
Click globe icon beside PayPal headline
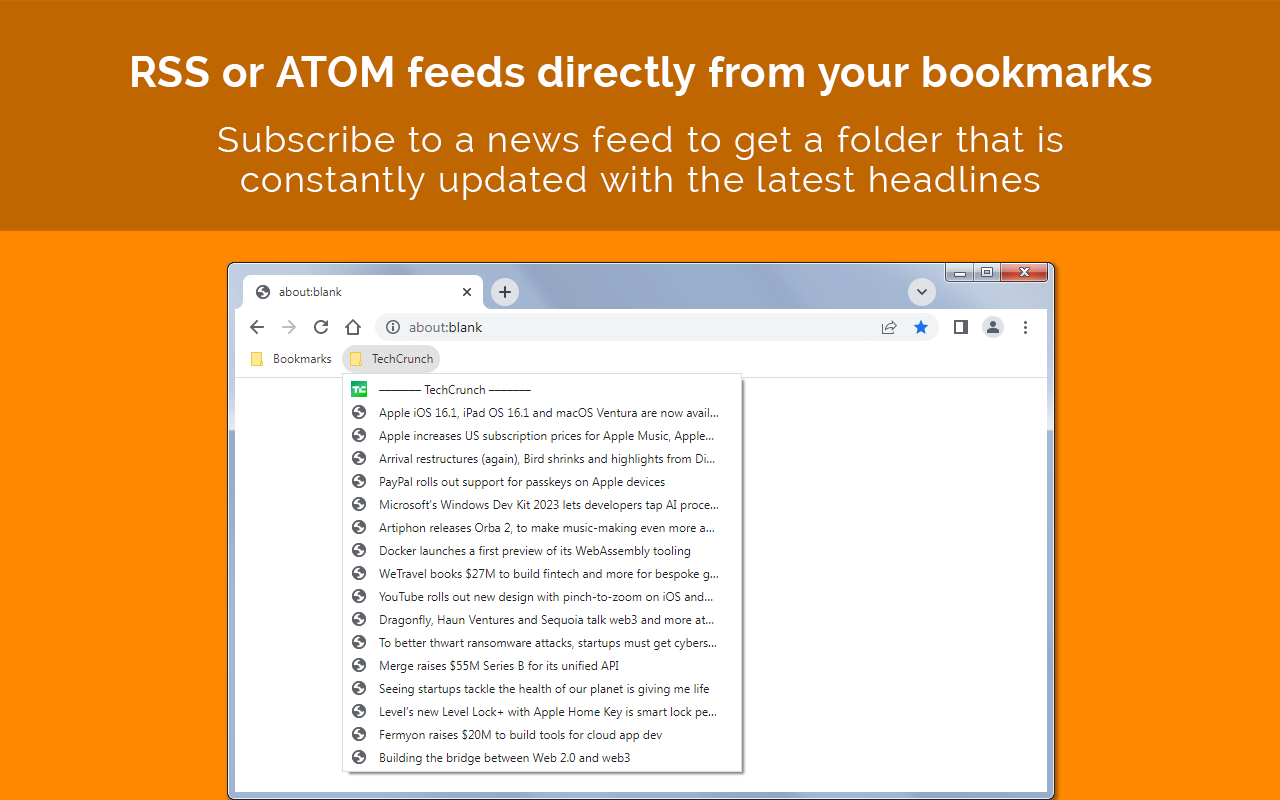(x=359, y=482)
